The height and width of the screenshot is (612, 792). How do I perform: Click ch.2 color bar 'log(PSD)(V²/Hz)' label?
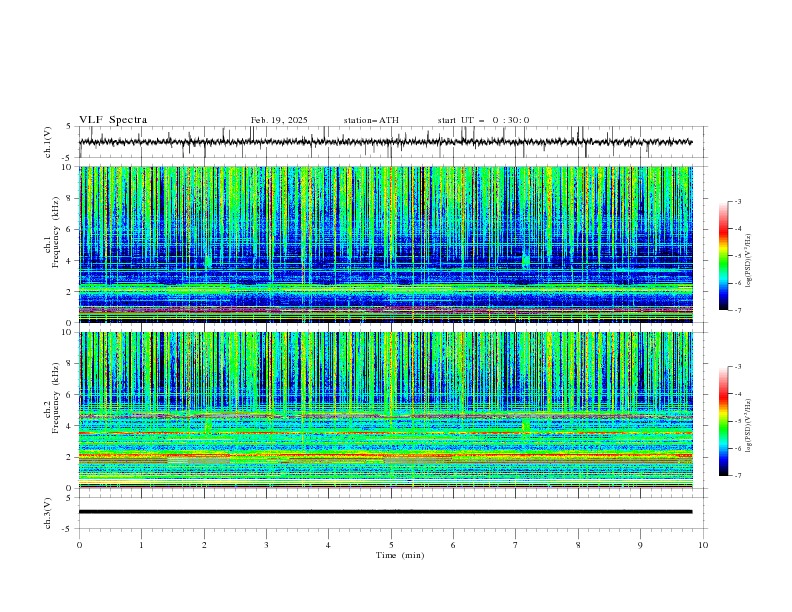[x=749, y=426]
